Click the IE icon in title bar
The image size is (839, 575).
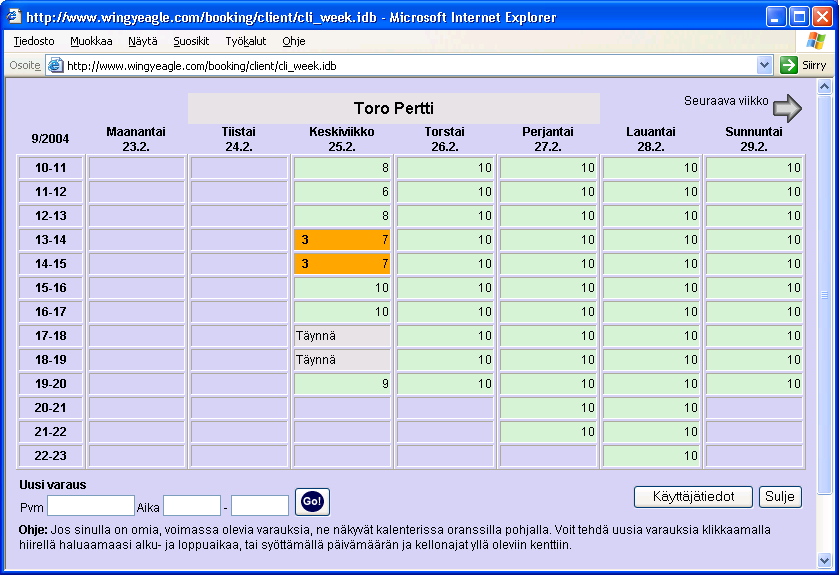[14, 16]
